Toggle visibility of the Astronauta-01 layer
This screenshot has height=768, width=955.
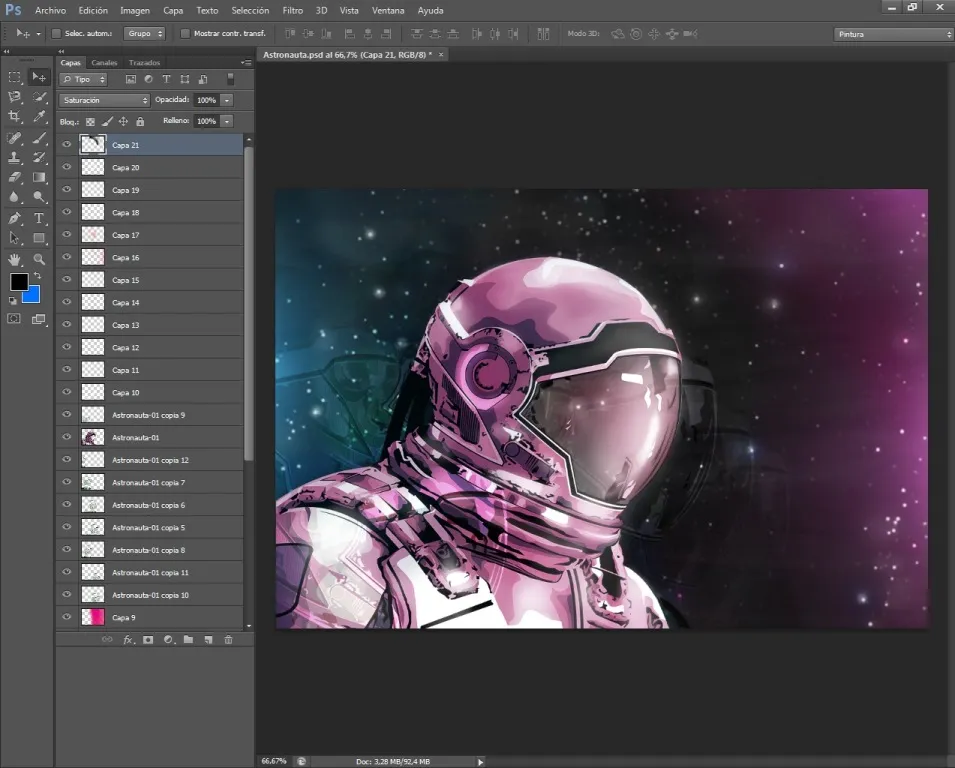[x=67, y=437]
